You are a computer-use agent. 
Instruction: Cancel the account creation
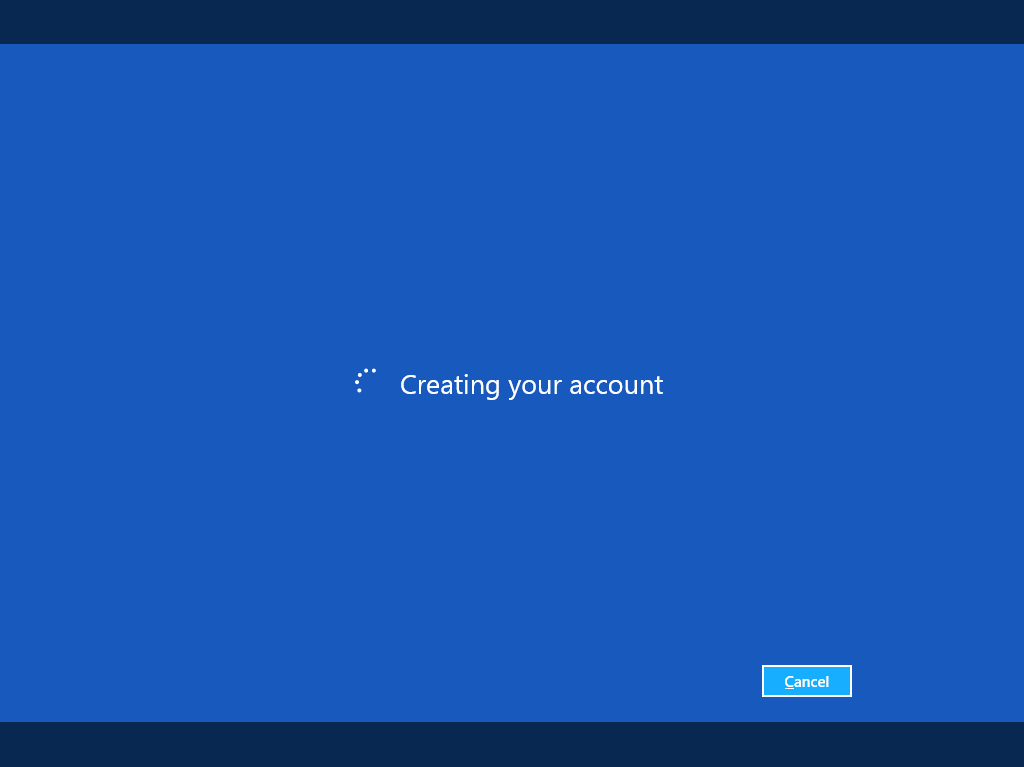point(807,681)
